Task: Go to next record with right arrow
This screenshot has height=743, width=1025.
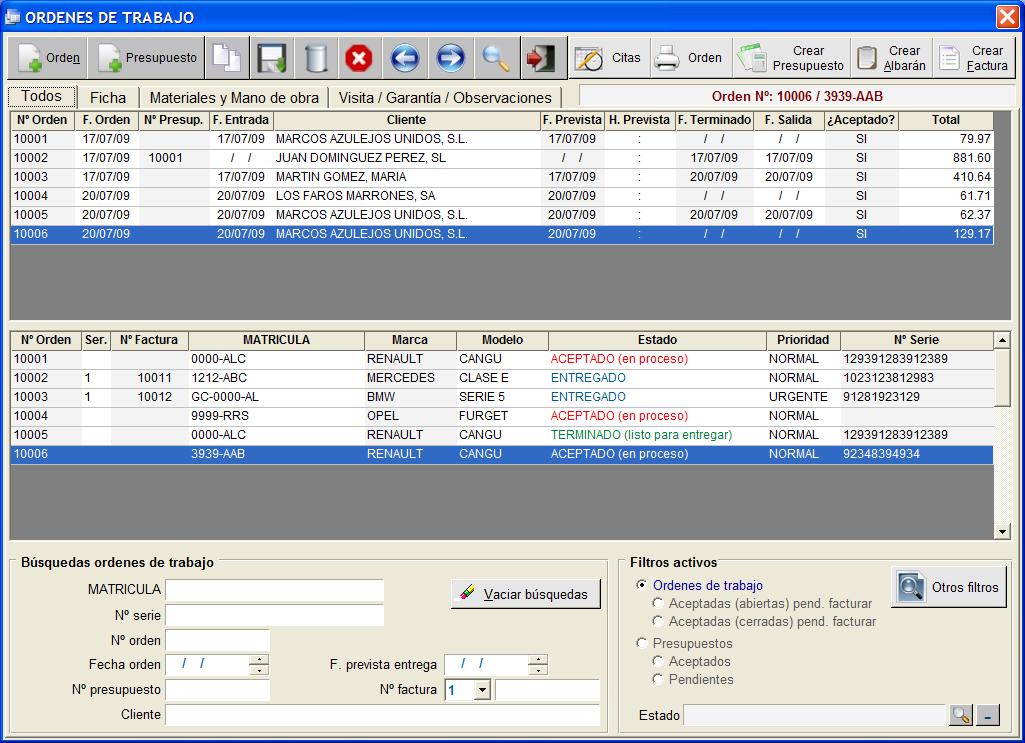Action: (450, 58)
